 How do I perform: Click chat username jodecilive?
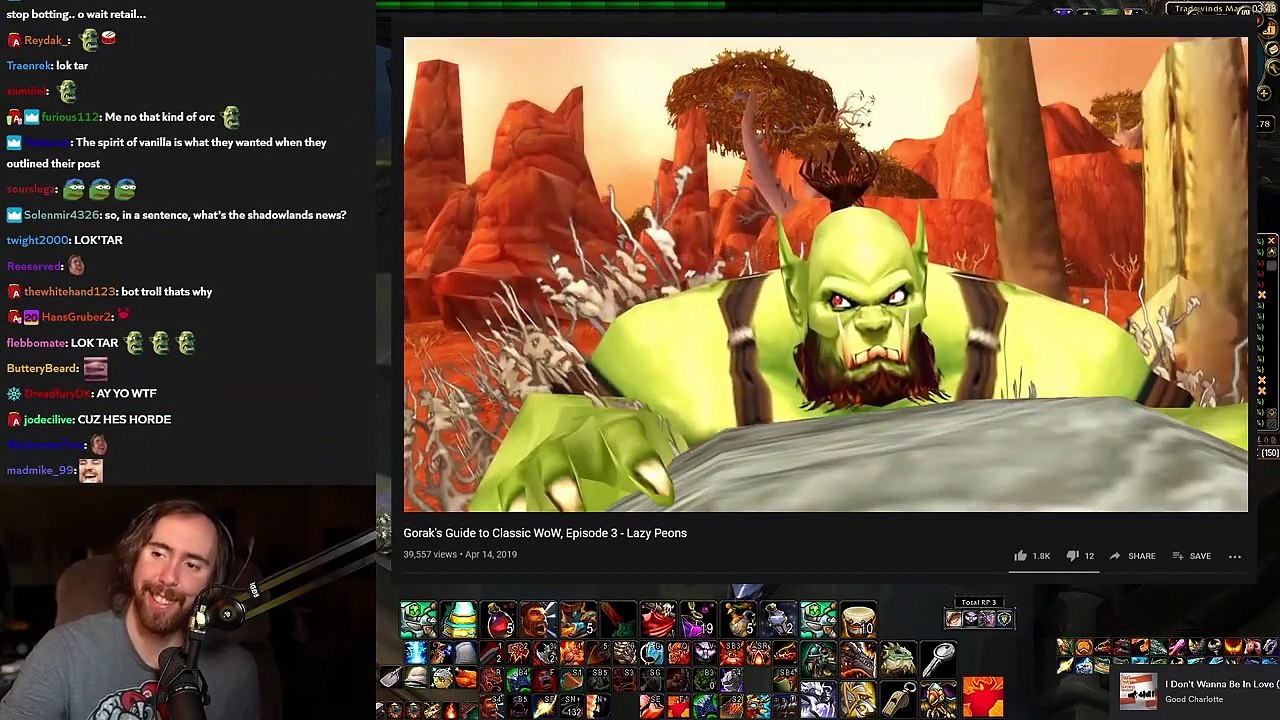click(x=48, y=419)
